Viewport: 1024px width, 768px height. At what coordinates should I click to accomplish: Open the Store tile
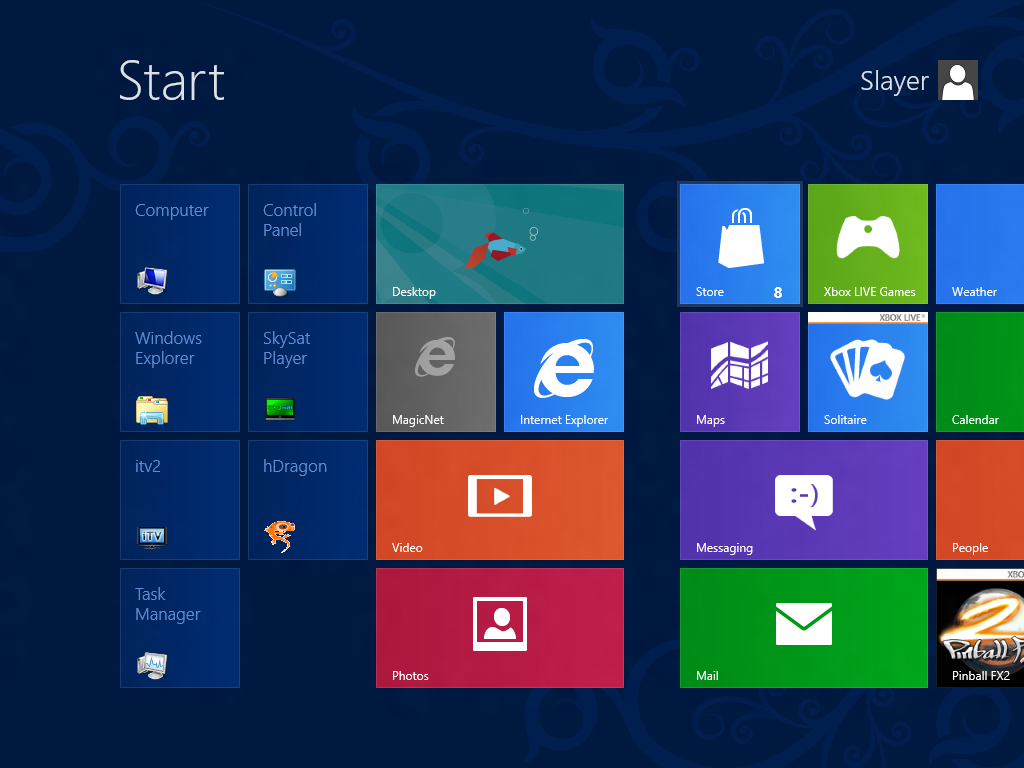[x=739, y=244]
